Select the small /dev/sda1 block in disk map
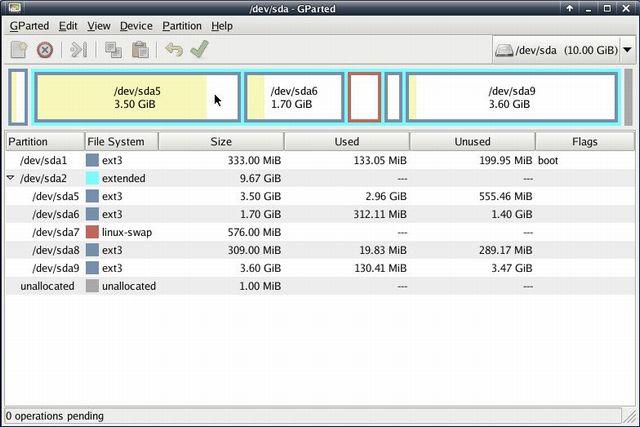 pos(18,97)
